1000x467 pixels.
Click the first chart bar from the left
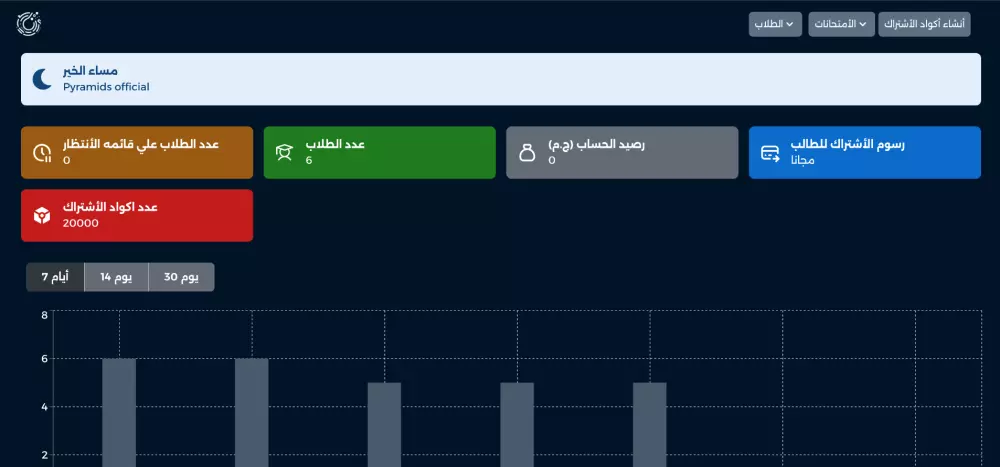[x=119, y=412]
